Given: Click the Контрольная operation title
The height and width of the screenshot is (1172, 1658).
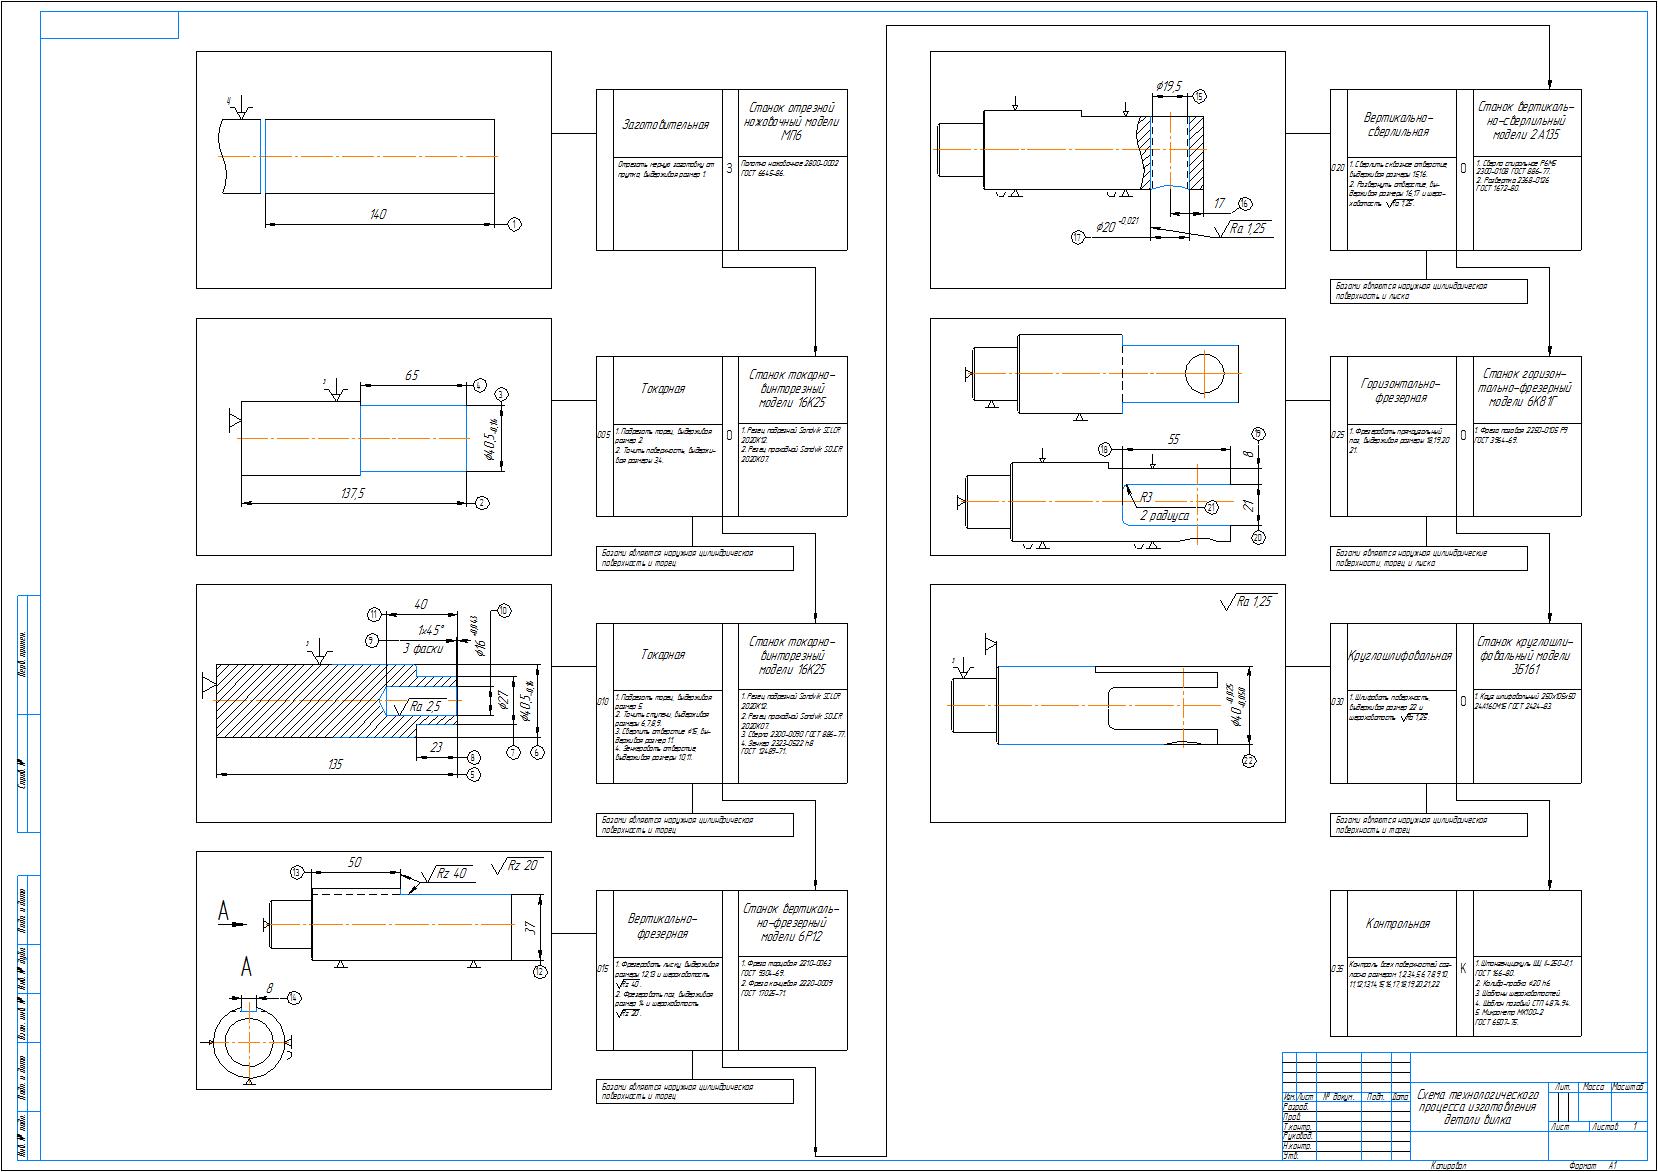Looking at the screenshot, I should point(1397,924).
